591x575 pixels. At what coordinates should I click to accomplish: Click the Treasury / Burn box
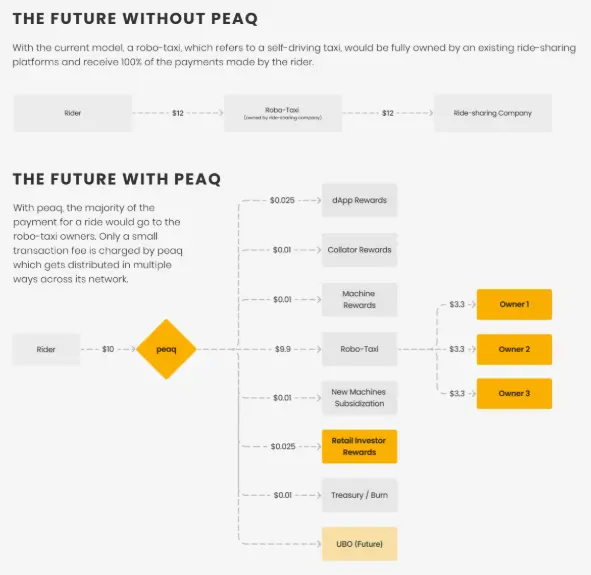359,495
